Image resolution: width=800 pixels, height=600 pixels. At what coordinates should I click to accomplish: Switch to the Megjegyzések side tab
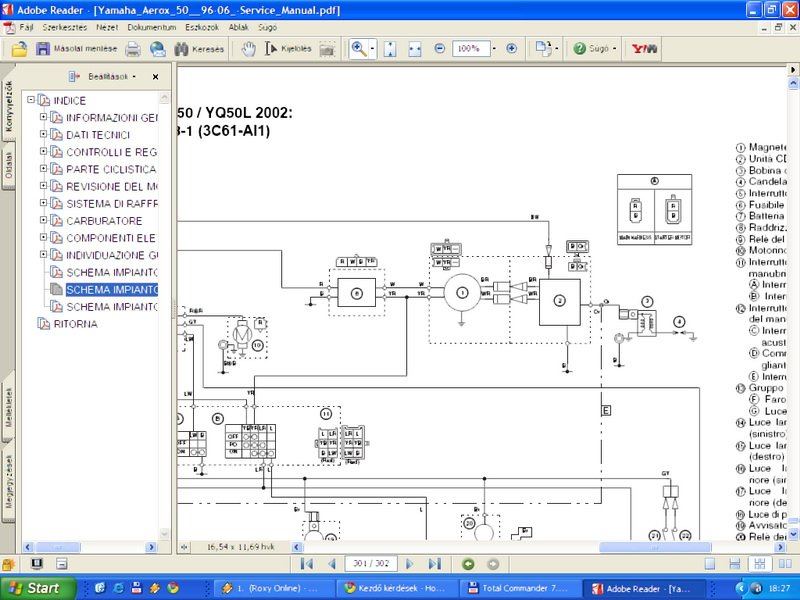tap(8, 482)
